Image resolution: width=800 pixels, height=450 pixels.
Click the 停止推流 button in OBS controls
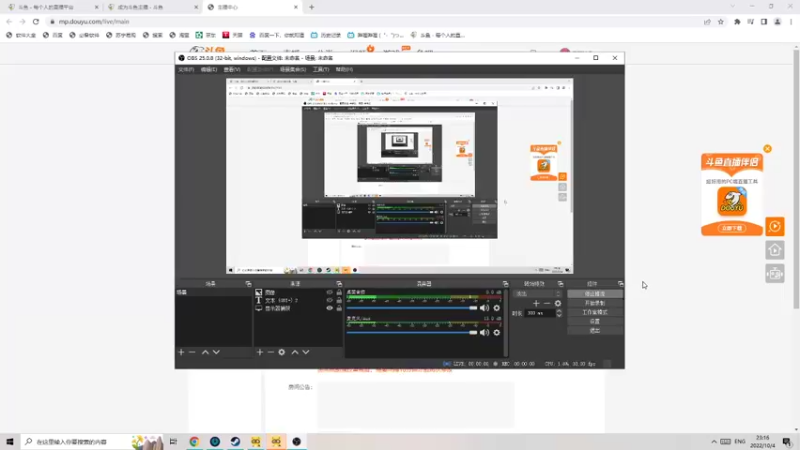point(595,294)
